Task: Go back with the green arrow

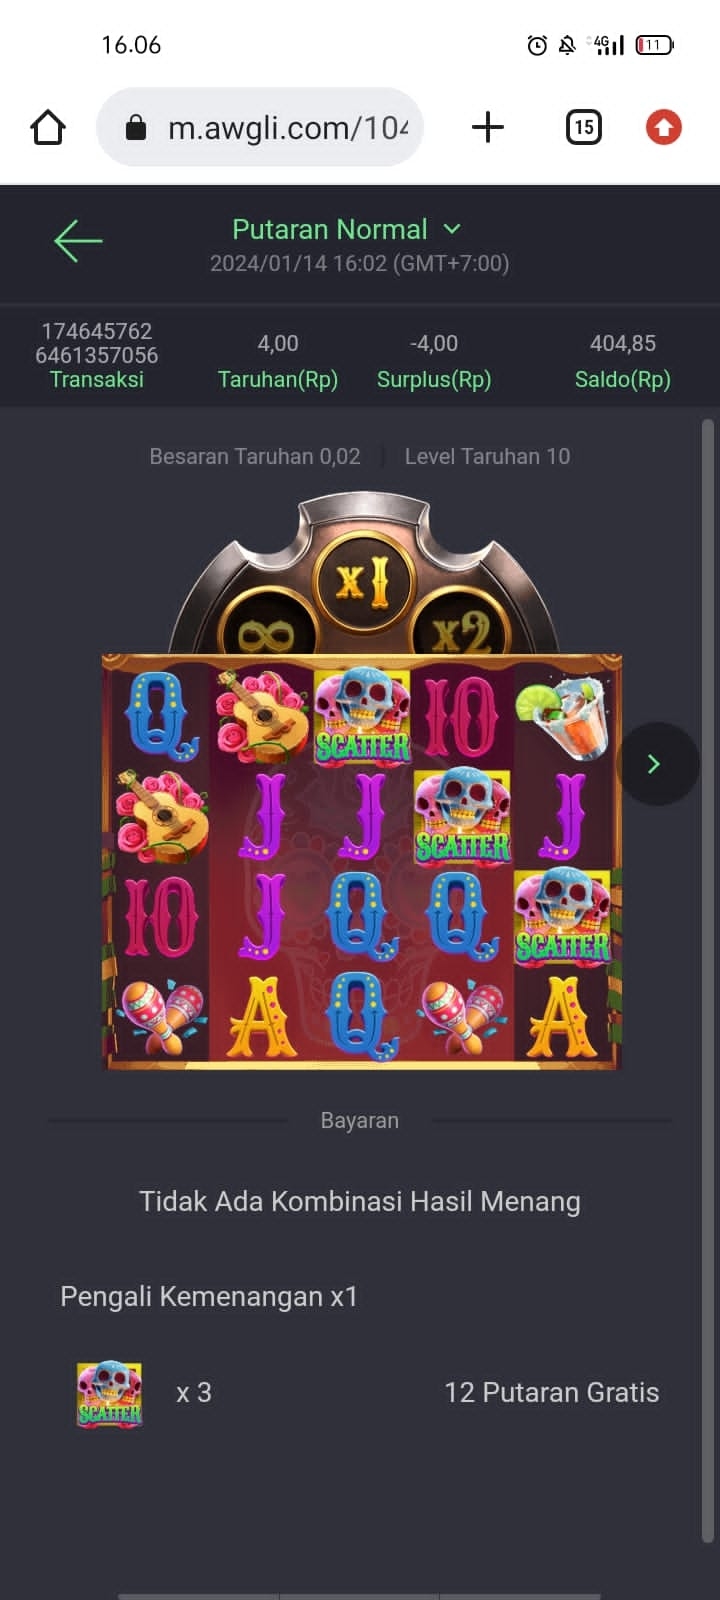Action: coord(78,241)
